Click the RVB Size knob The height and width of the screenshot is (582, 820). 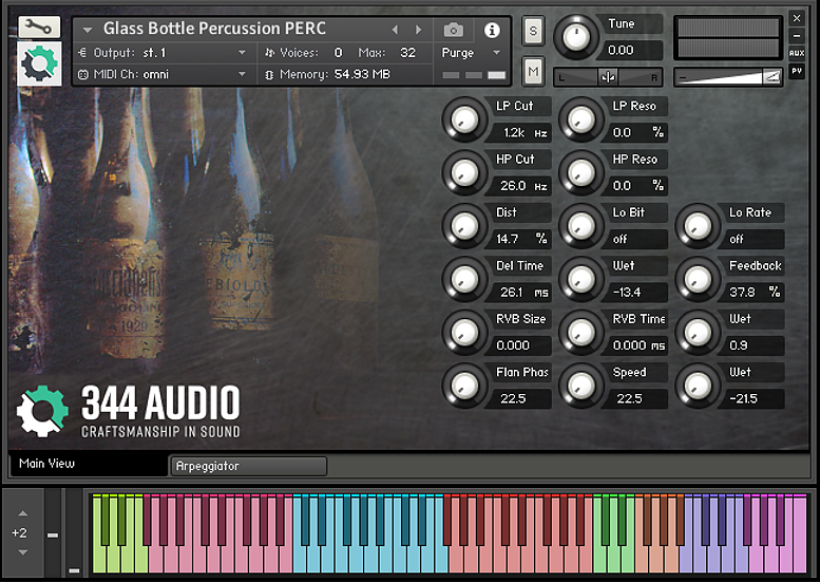click(464, 333)
